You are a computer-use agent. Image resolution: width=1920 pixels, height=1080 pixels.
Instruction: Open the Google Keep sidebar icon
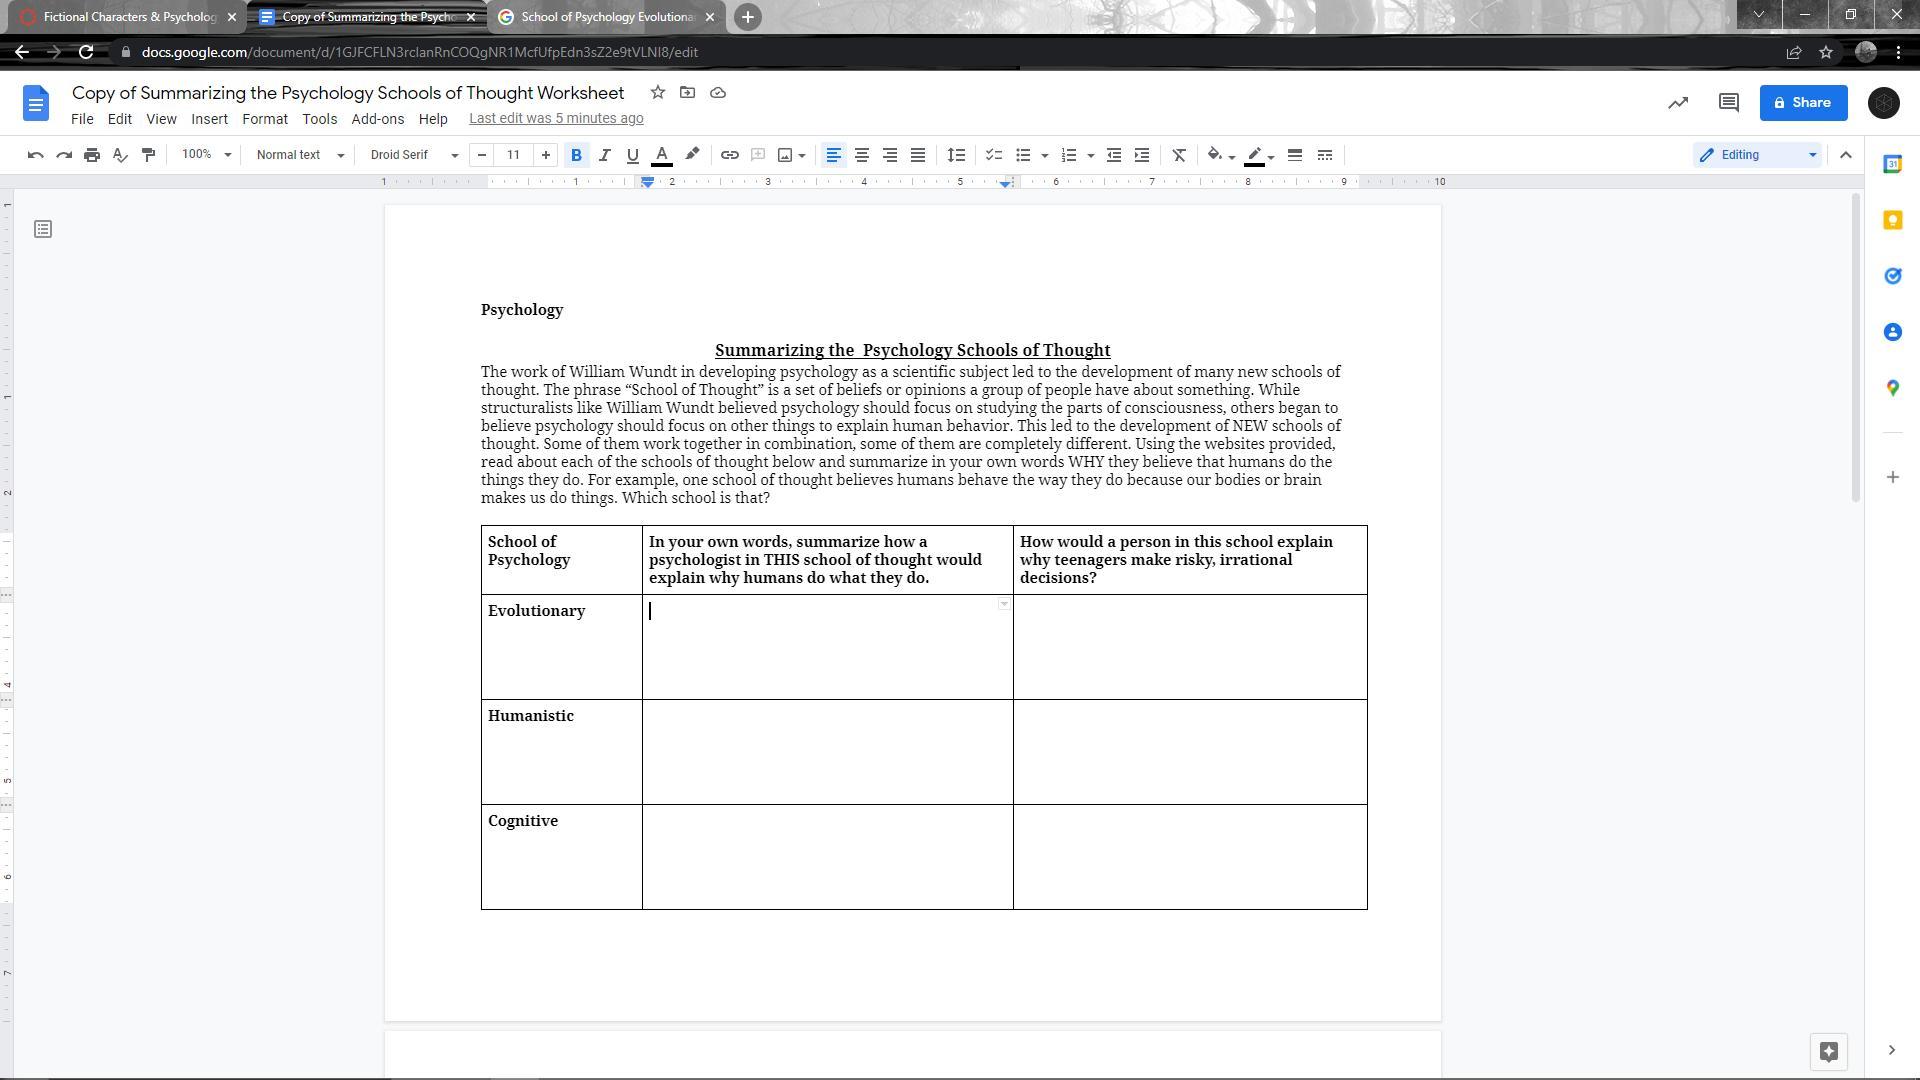pyautogui.click(x=1892, y=220)
